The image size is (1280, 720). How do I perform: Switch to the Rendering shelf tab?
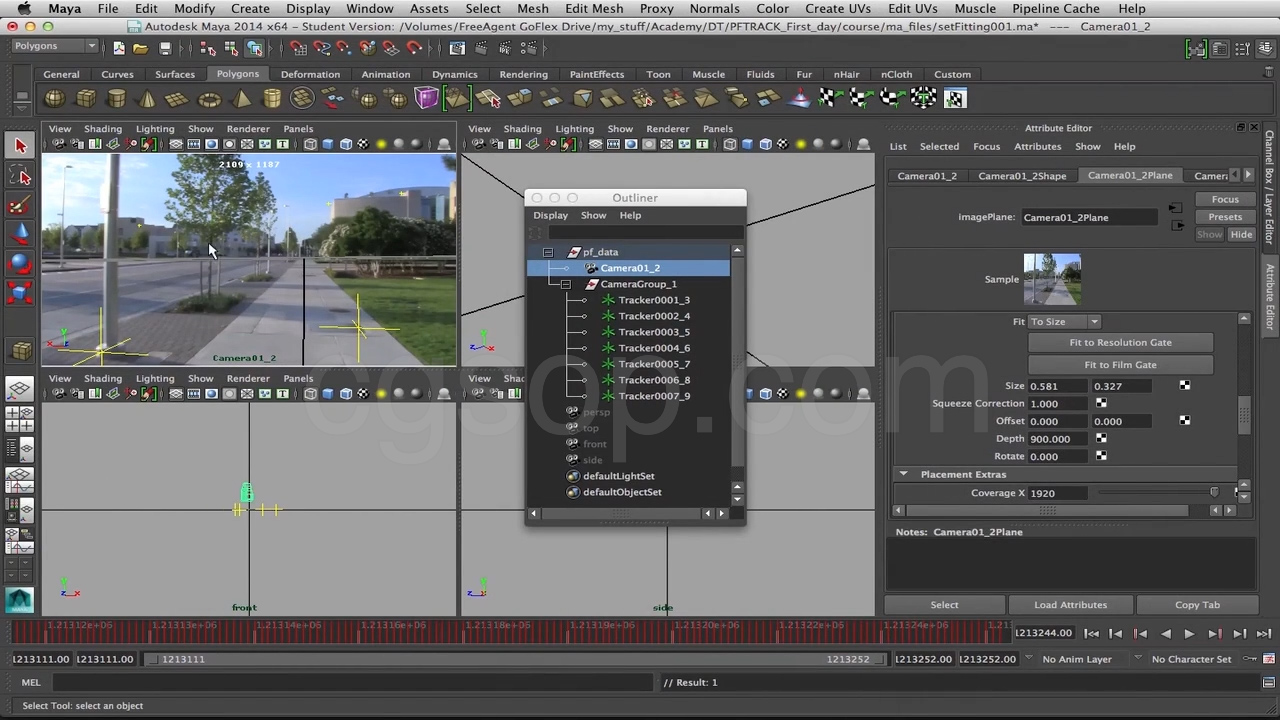[x=523, y=74]
